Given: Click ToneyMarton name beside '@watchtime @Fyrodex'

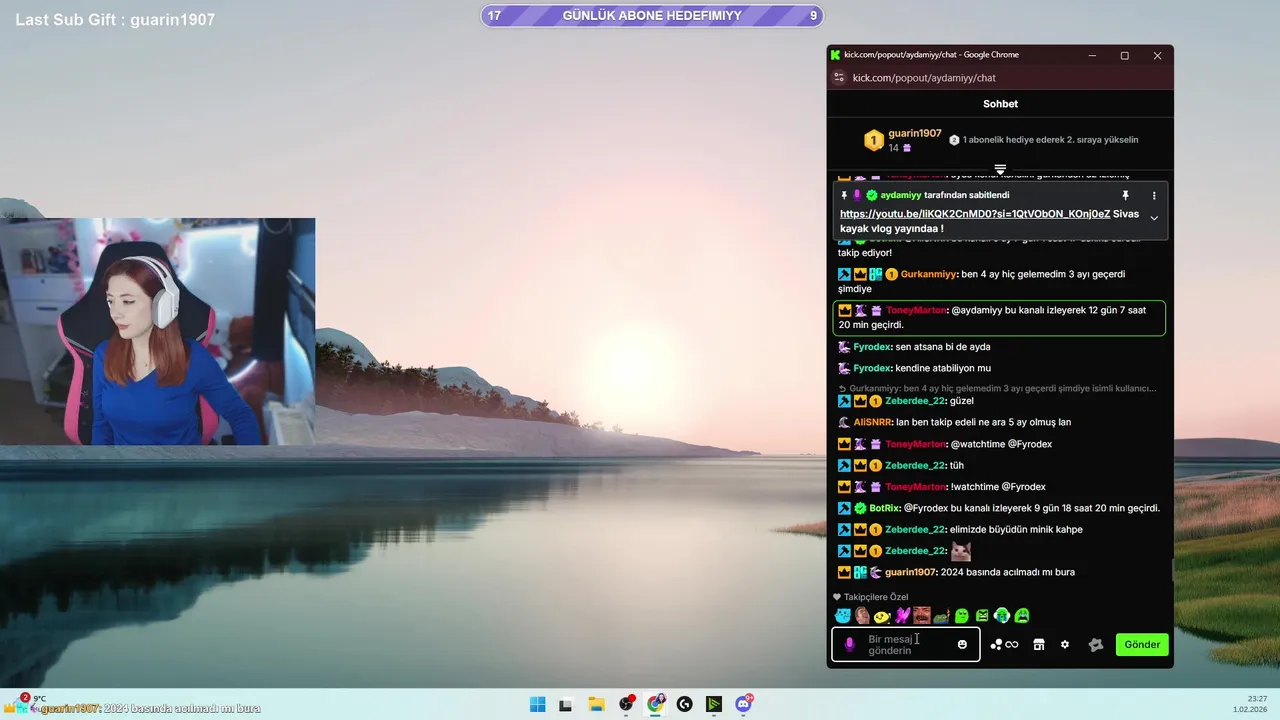Looking at the screenshot, I should click(x=916, y=444).
